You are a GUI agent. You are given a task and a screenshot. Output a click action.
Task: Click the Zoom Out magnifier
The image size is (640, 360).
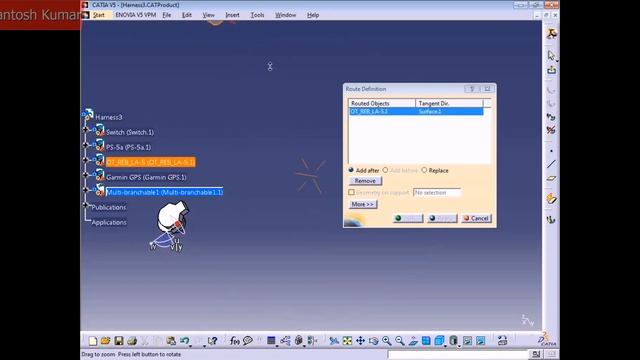tap(400, 341)
